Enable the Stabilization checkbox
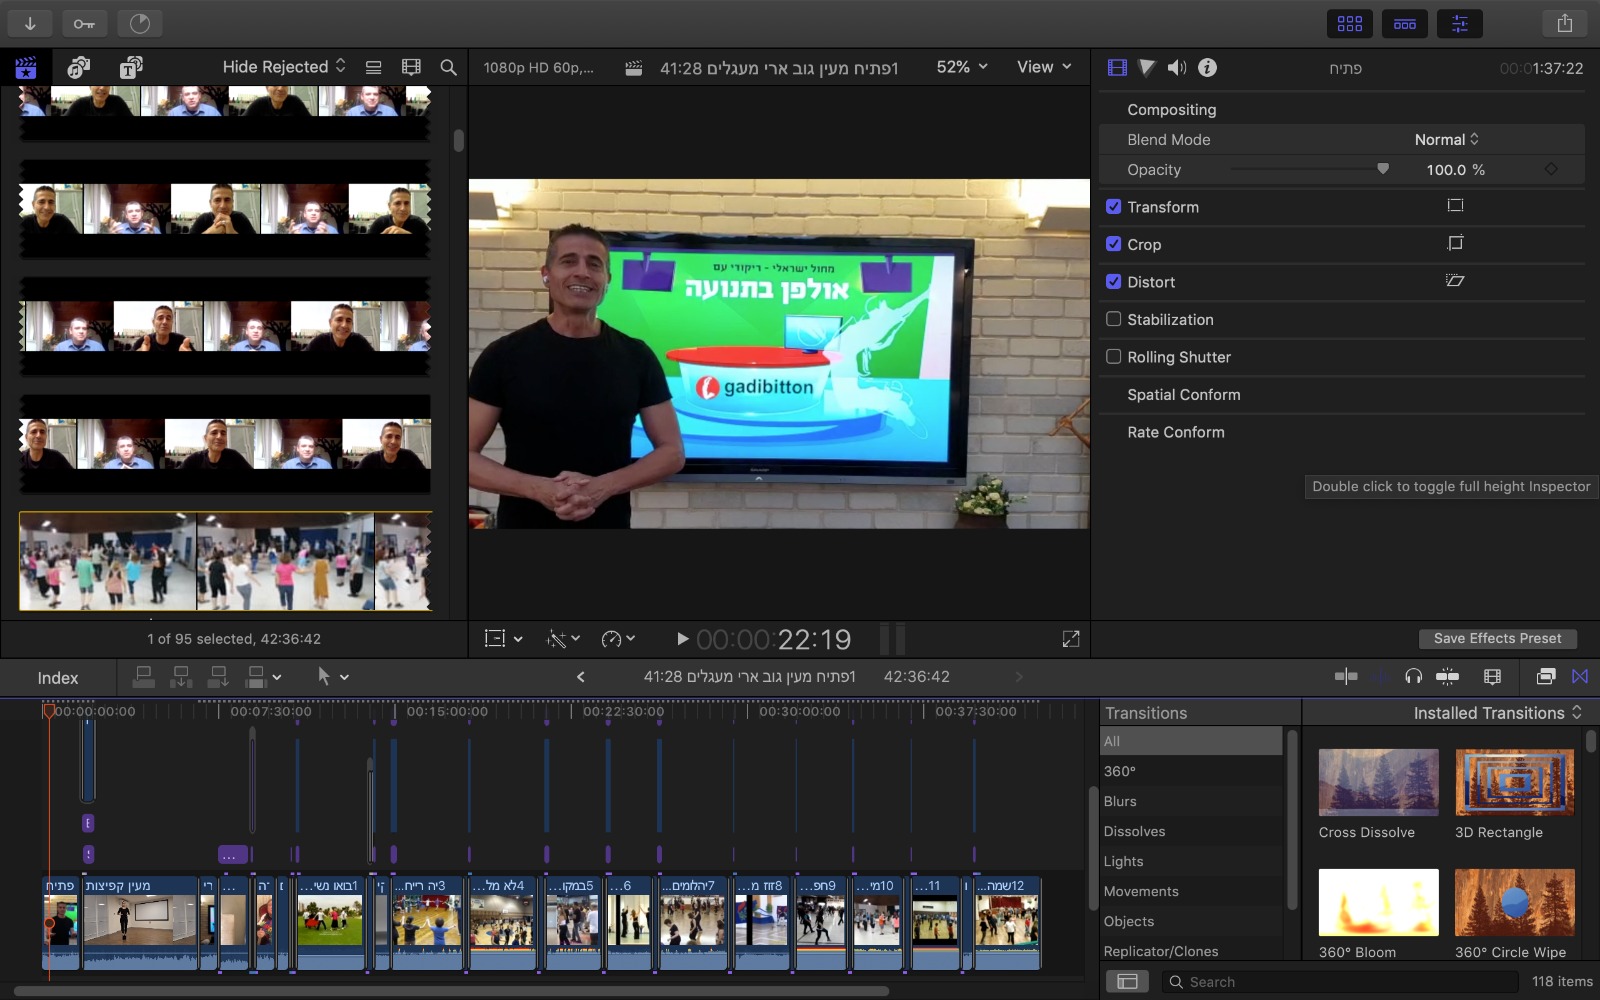 click(x=1113, y=319)
